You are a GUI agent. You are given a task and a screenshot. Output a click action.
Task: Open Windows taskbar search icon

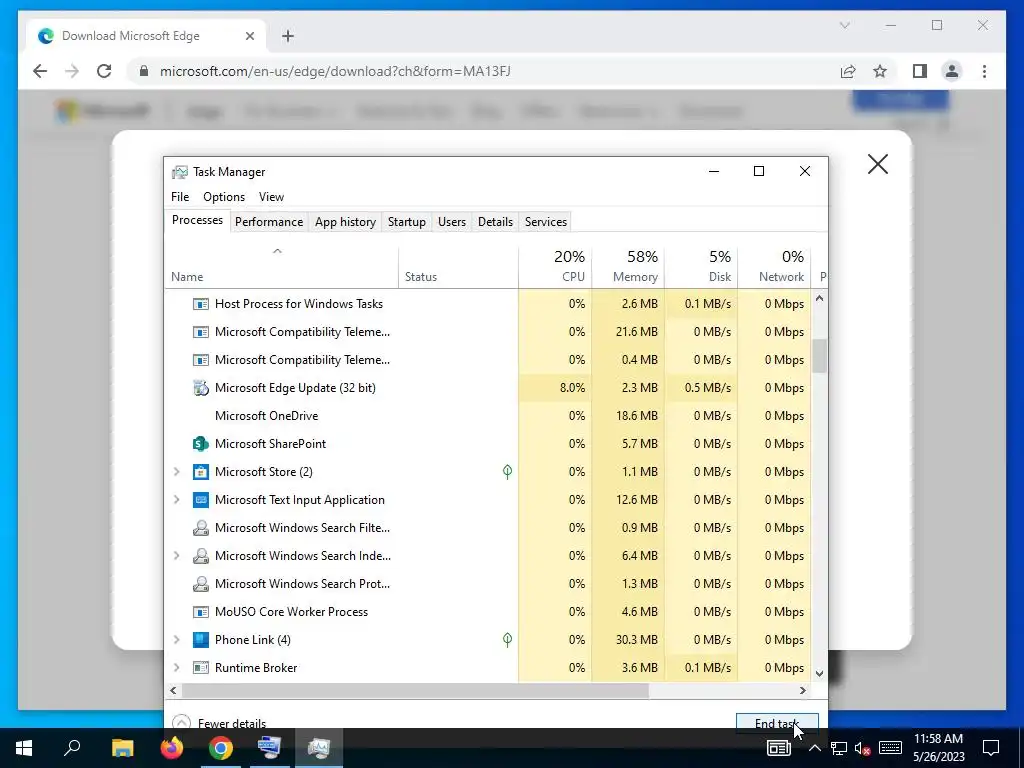(72, 748)
